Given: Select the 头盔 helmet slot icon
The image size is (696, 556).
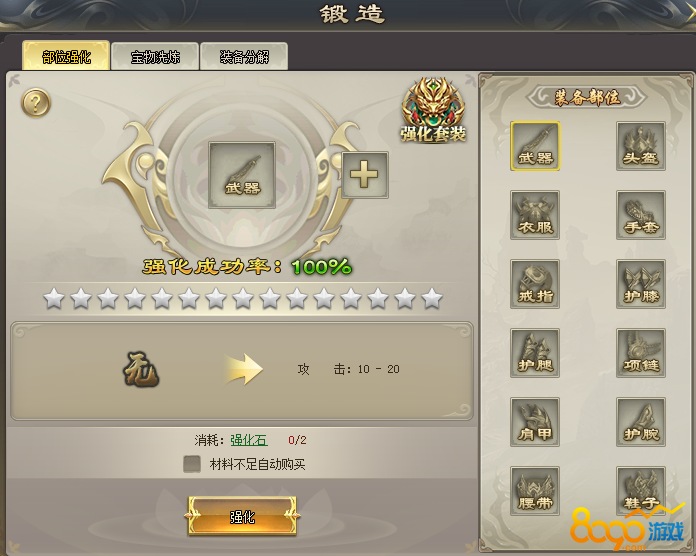Looking at the screenshot, I should pos(641,146).
